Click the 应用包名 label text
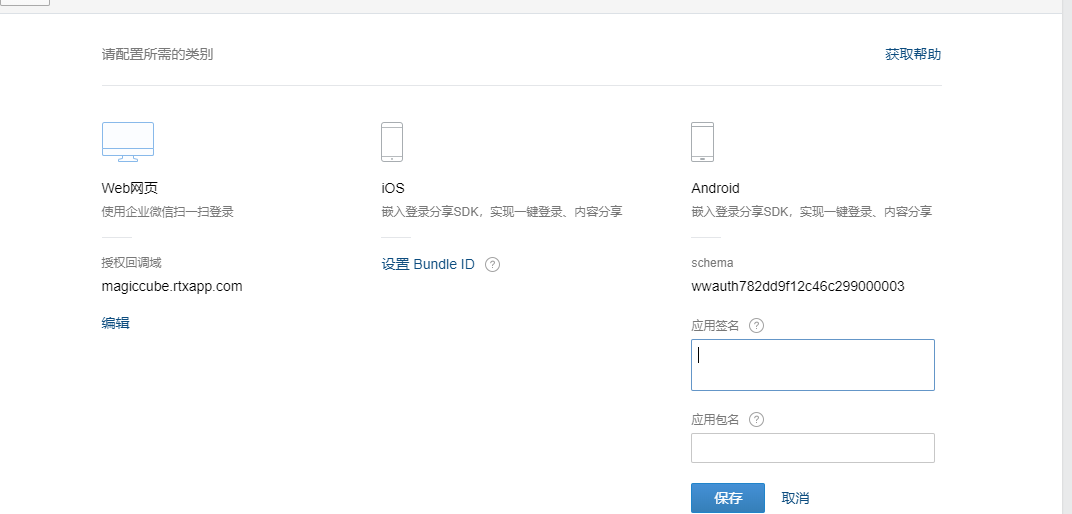The width and height of the screenshot is (1072, 514). 715,420
